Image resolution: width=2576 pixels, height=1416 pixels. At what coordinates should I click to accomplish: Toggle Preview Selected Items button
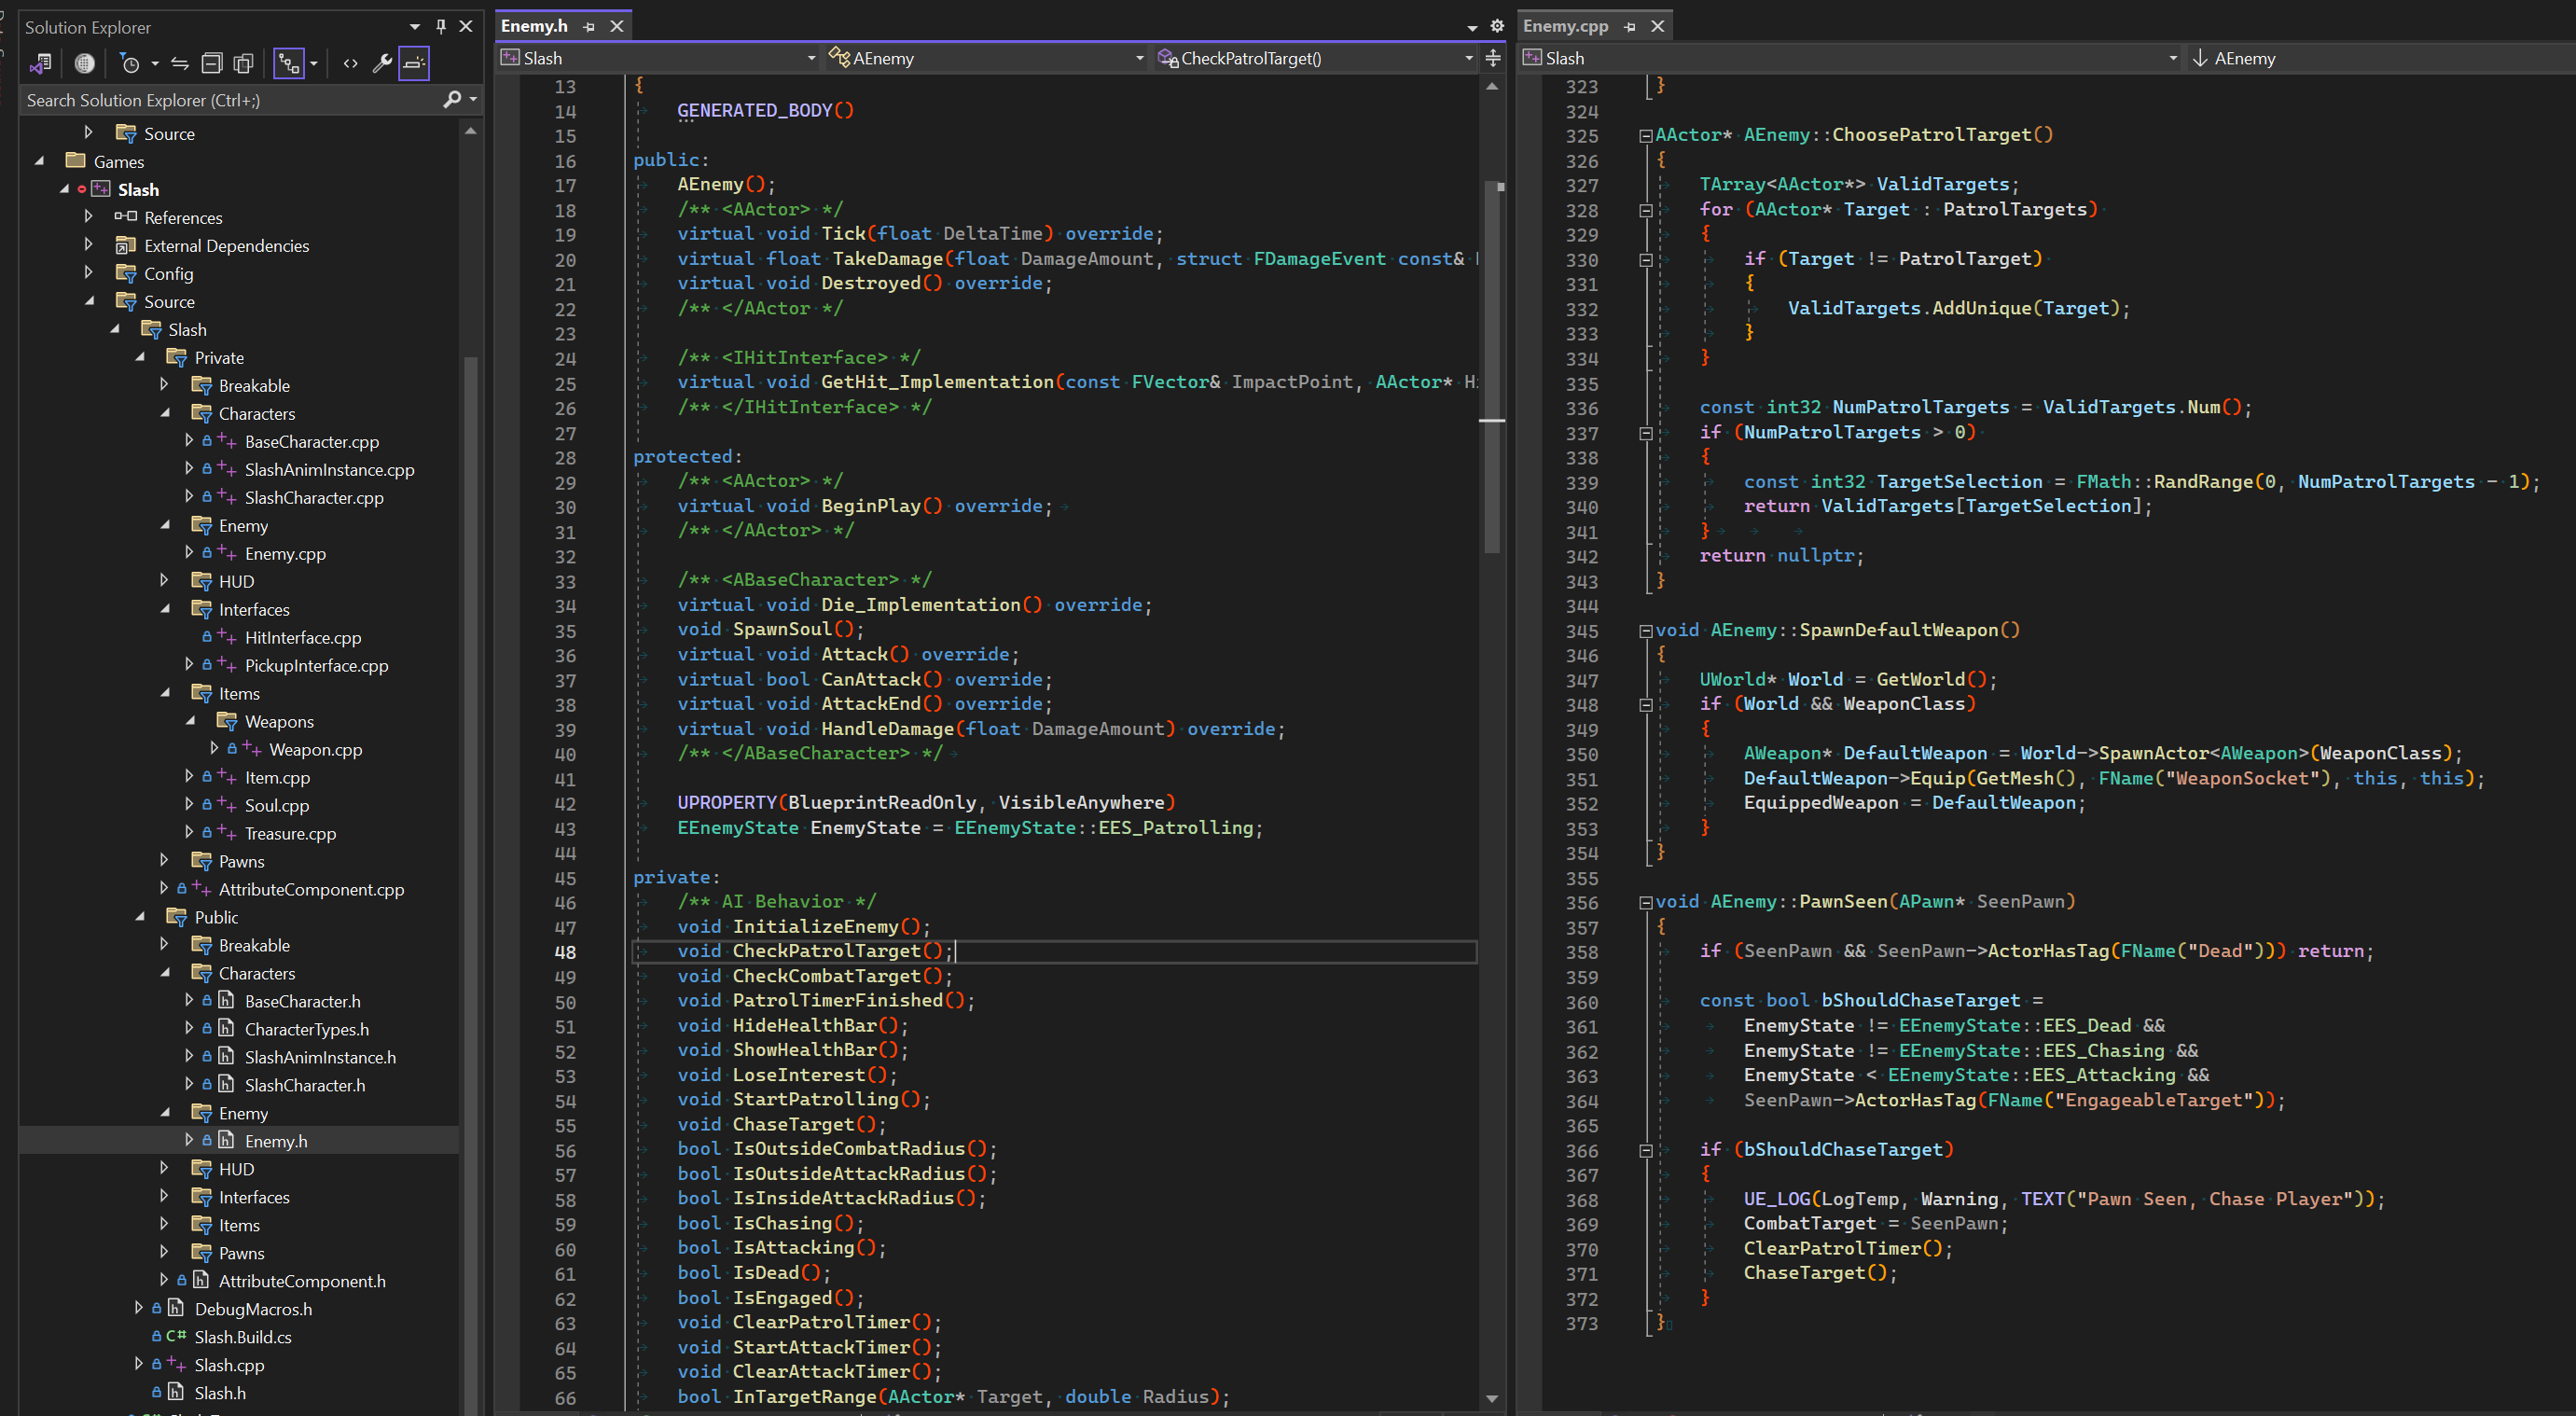click(x=414, y=64)
